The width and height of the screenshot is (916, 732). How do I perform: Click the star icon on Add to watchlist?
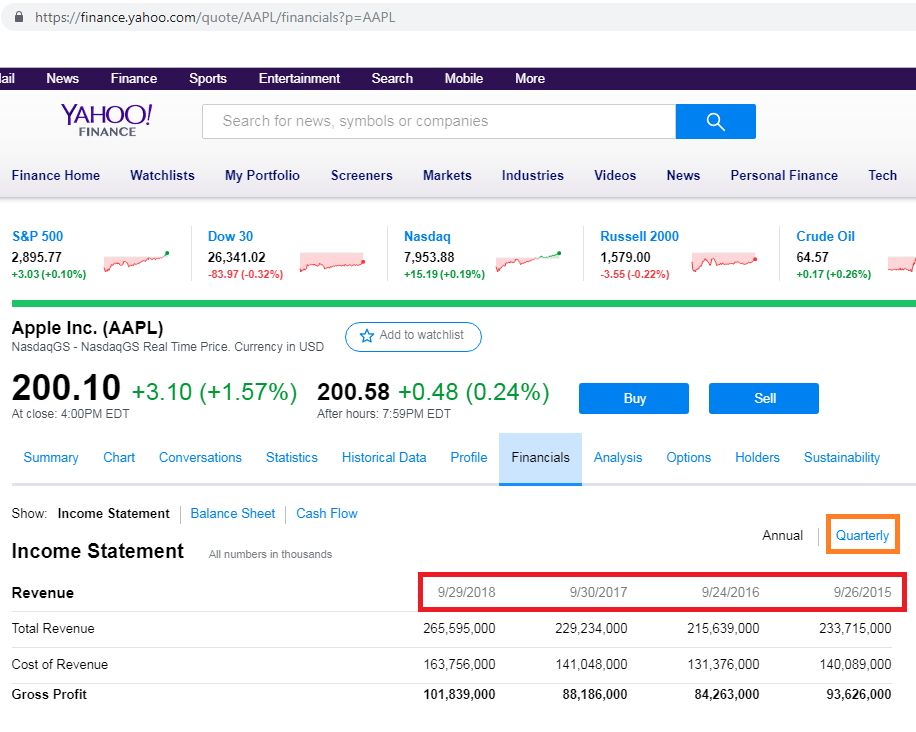coord(367,336)
